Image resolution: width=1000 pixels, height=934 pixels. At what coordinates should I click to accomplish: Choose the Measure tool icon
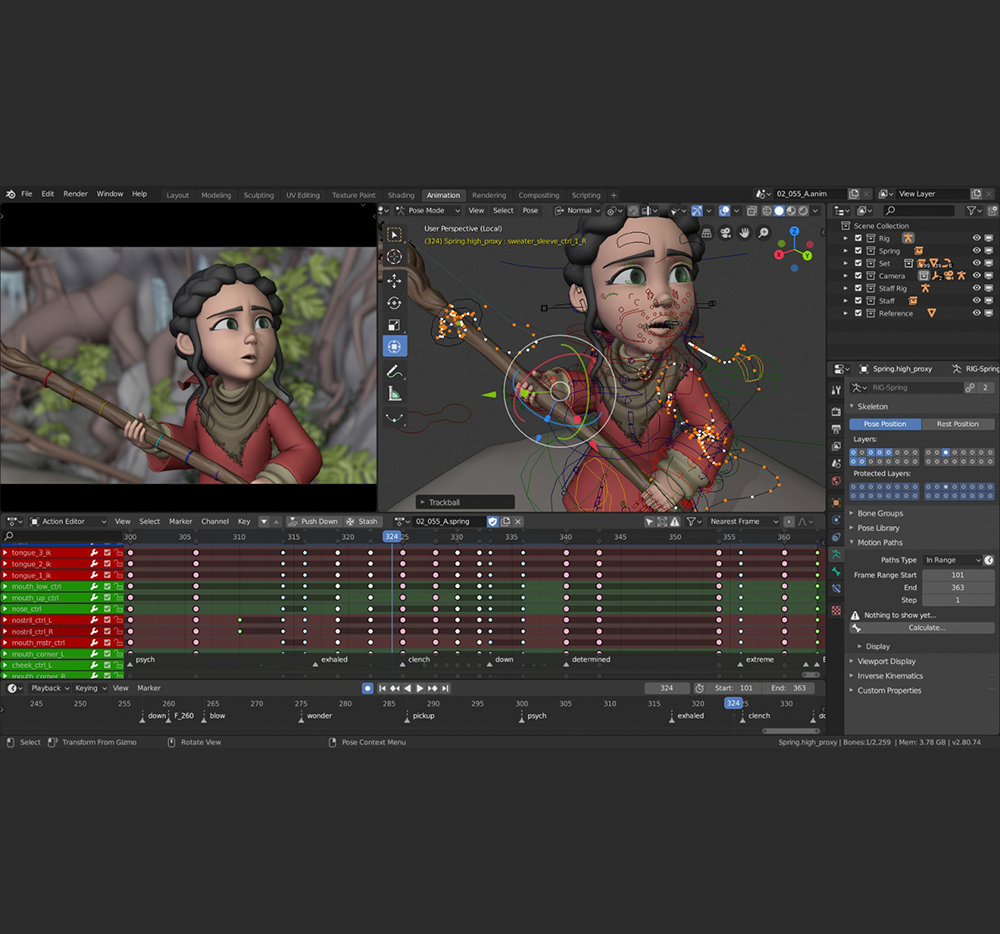click(x=394, y=394)
